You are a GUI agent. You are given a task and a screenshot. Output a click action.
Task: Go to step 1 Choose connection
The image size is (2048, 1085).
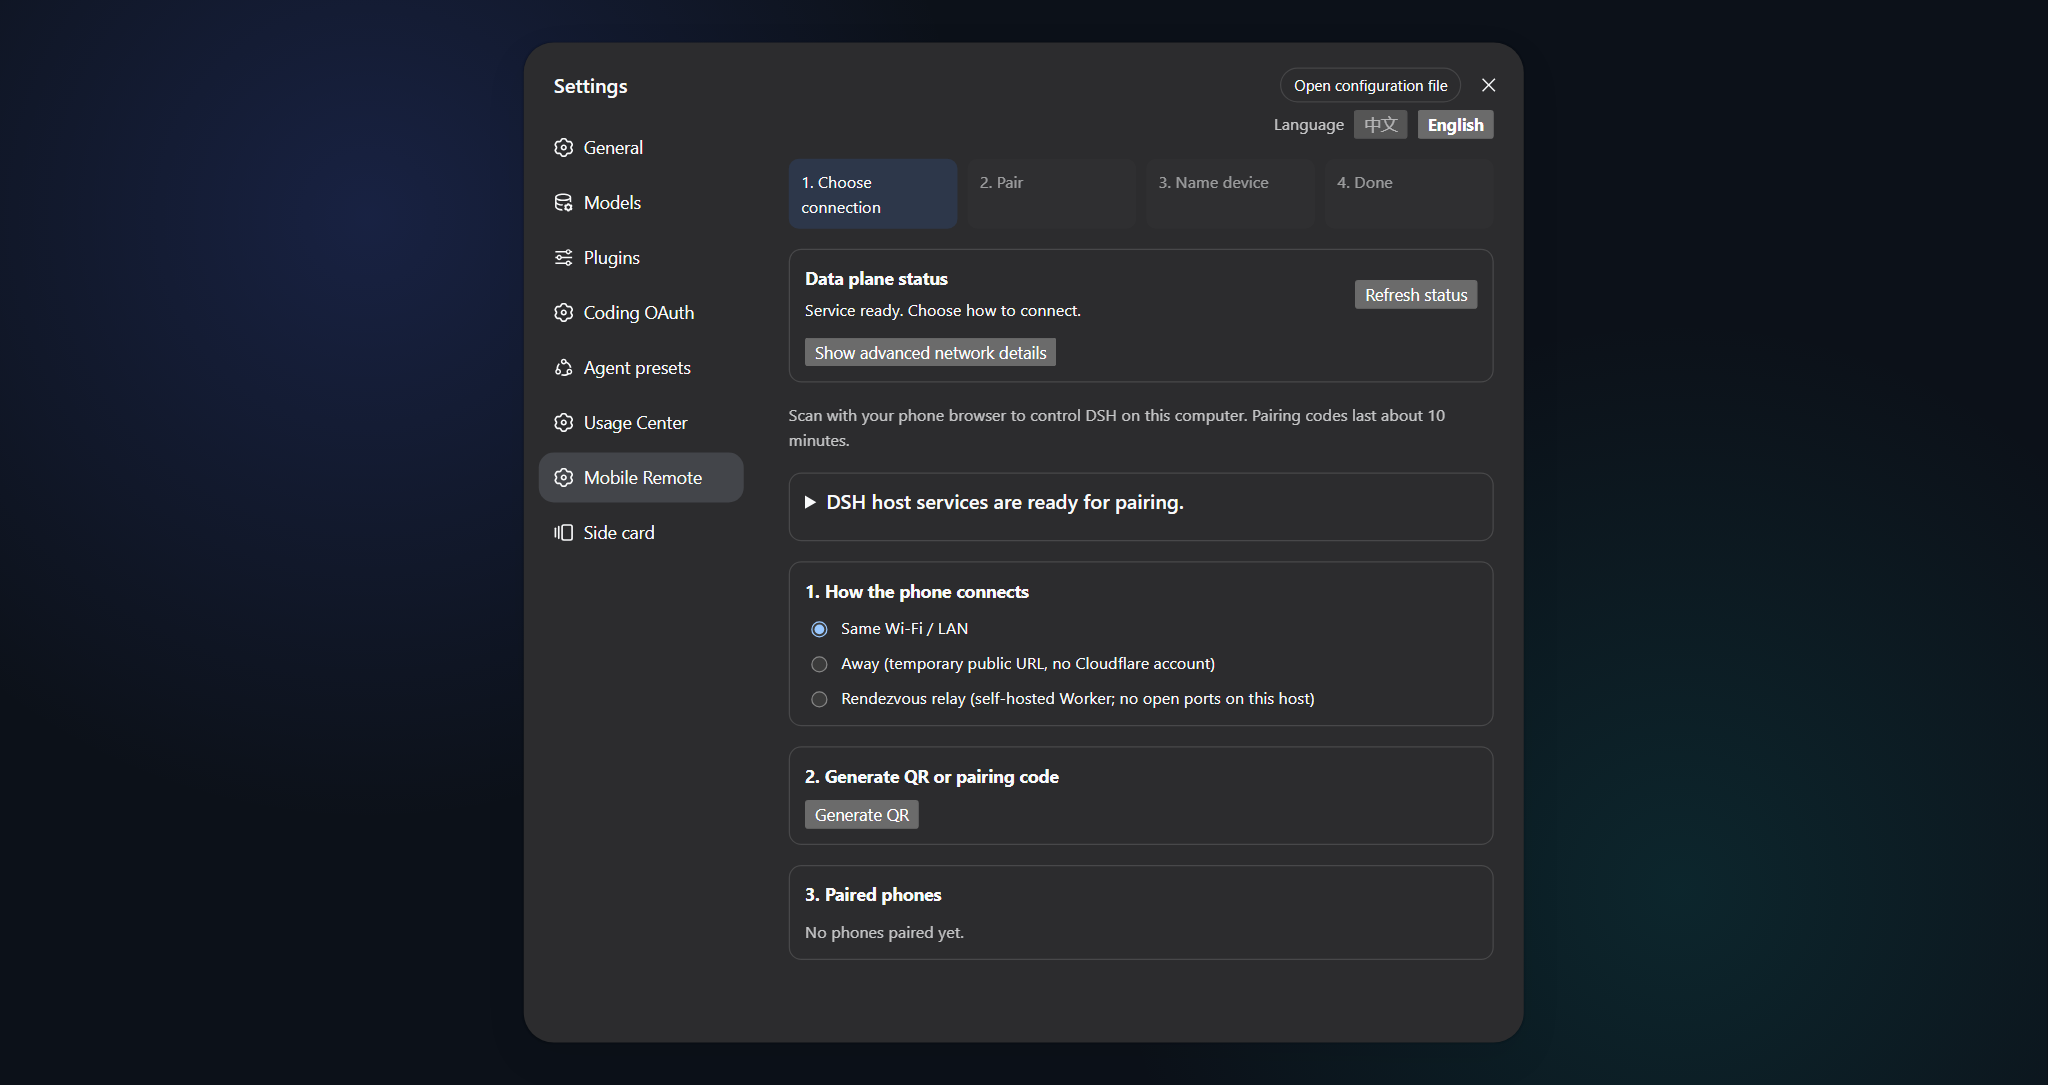point(873,194)
